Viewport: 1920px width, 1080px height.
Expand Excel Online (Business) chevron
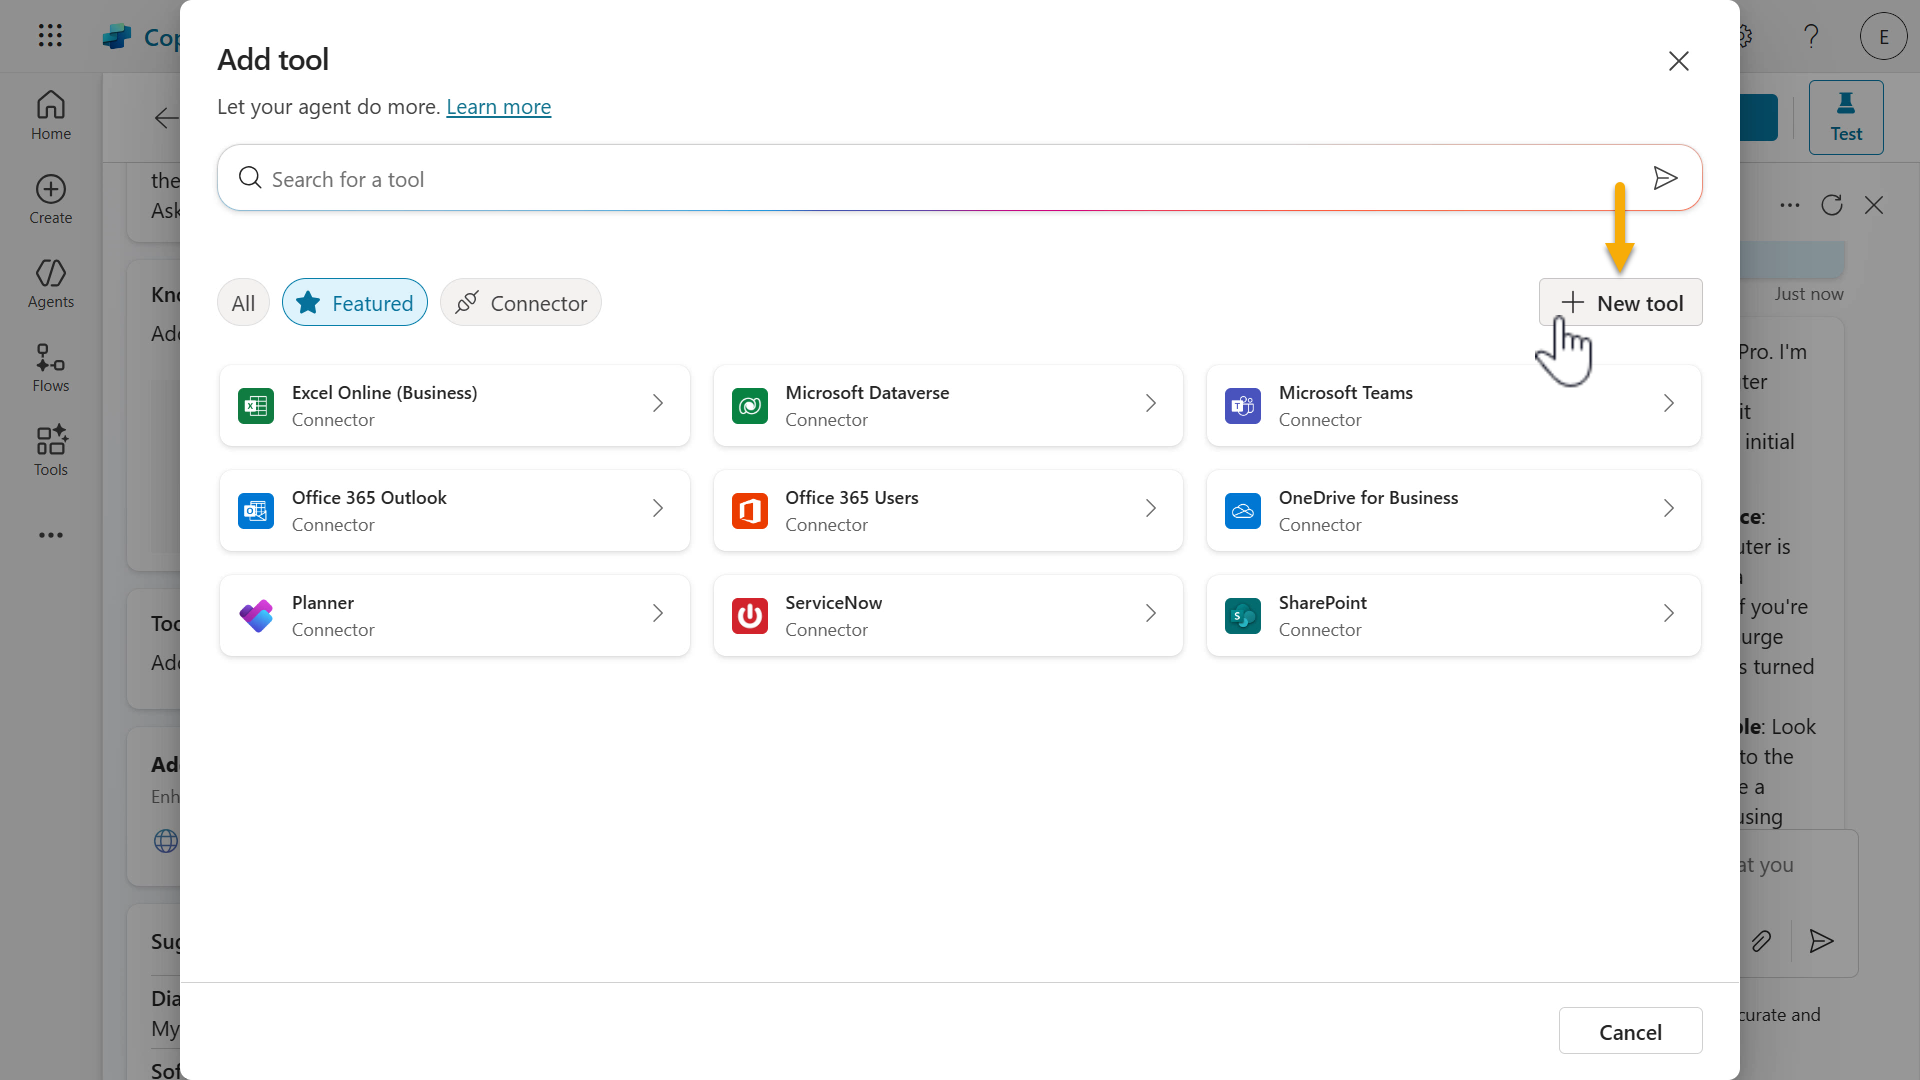pos(658,403)
